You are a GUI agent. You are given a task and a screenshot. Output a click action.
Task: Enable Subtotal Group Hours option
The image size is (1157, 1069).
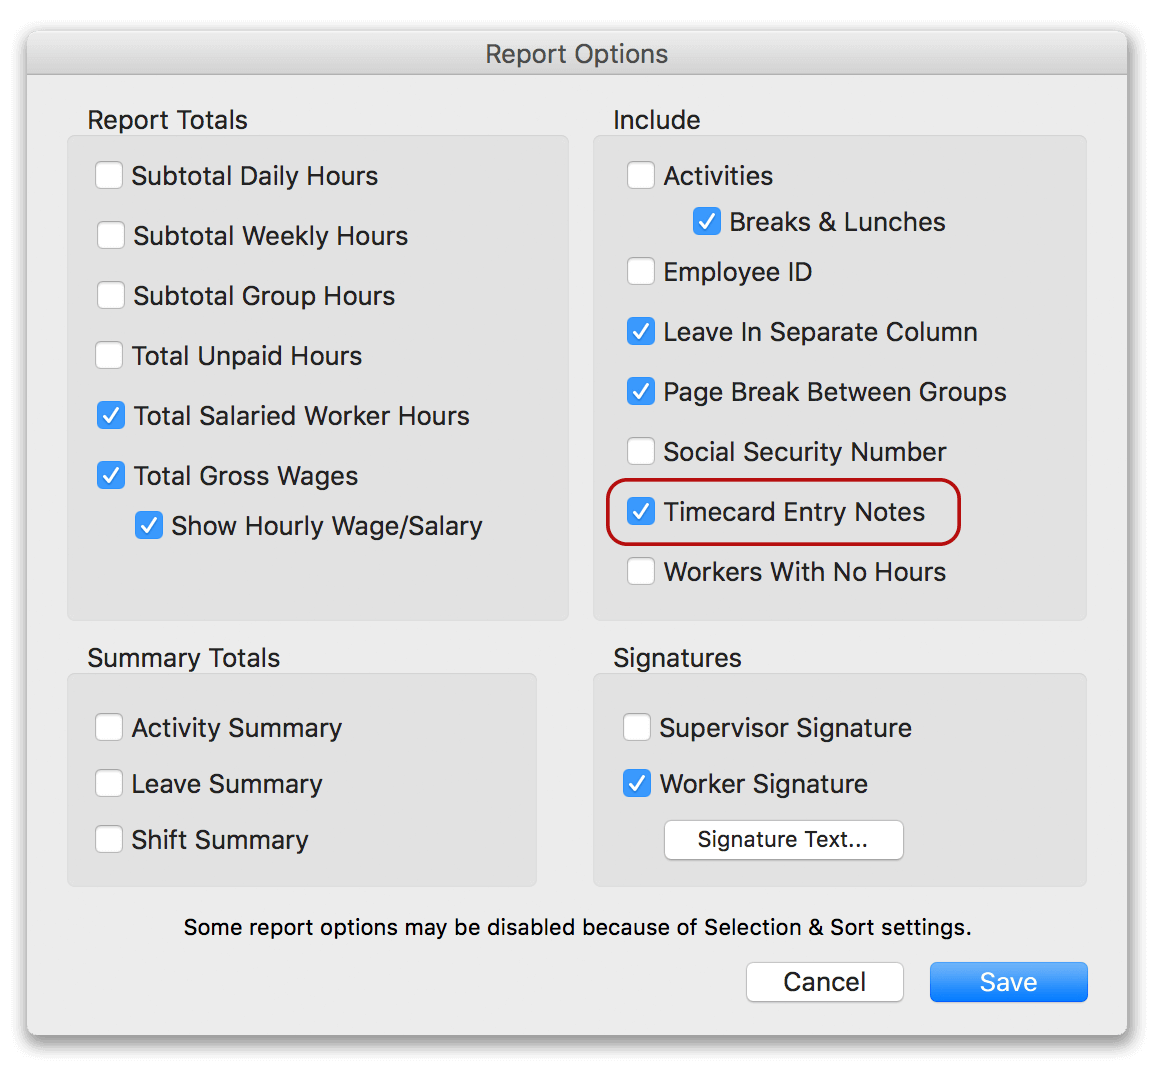[109, 295]
